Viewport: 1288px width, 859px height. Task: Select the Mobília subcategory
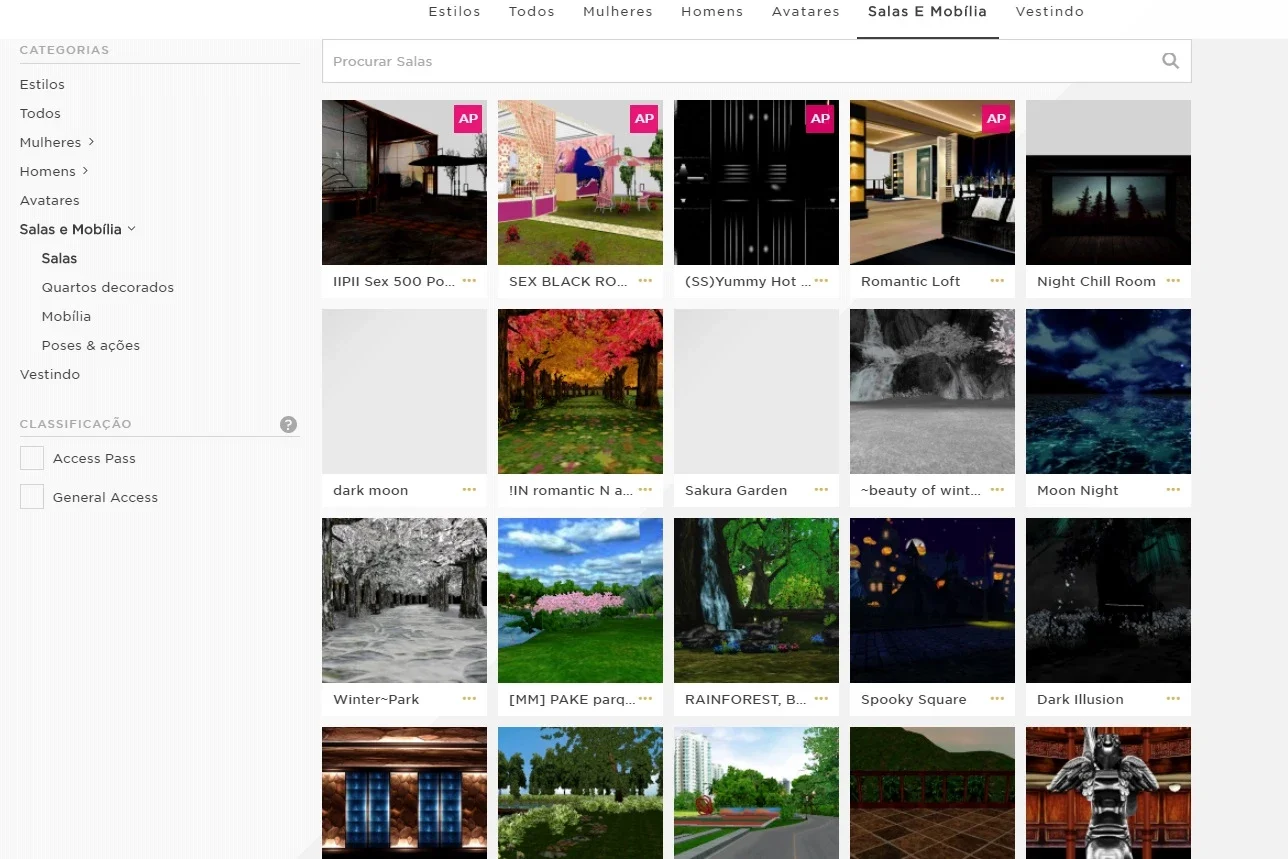click(66, 316)
